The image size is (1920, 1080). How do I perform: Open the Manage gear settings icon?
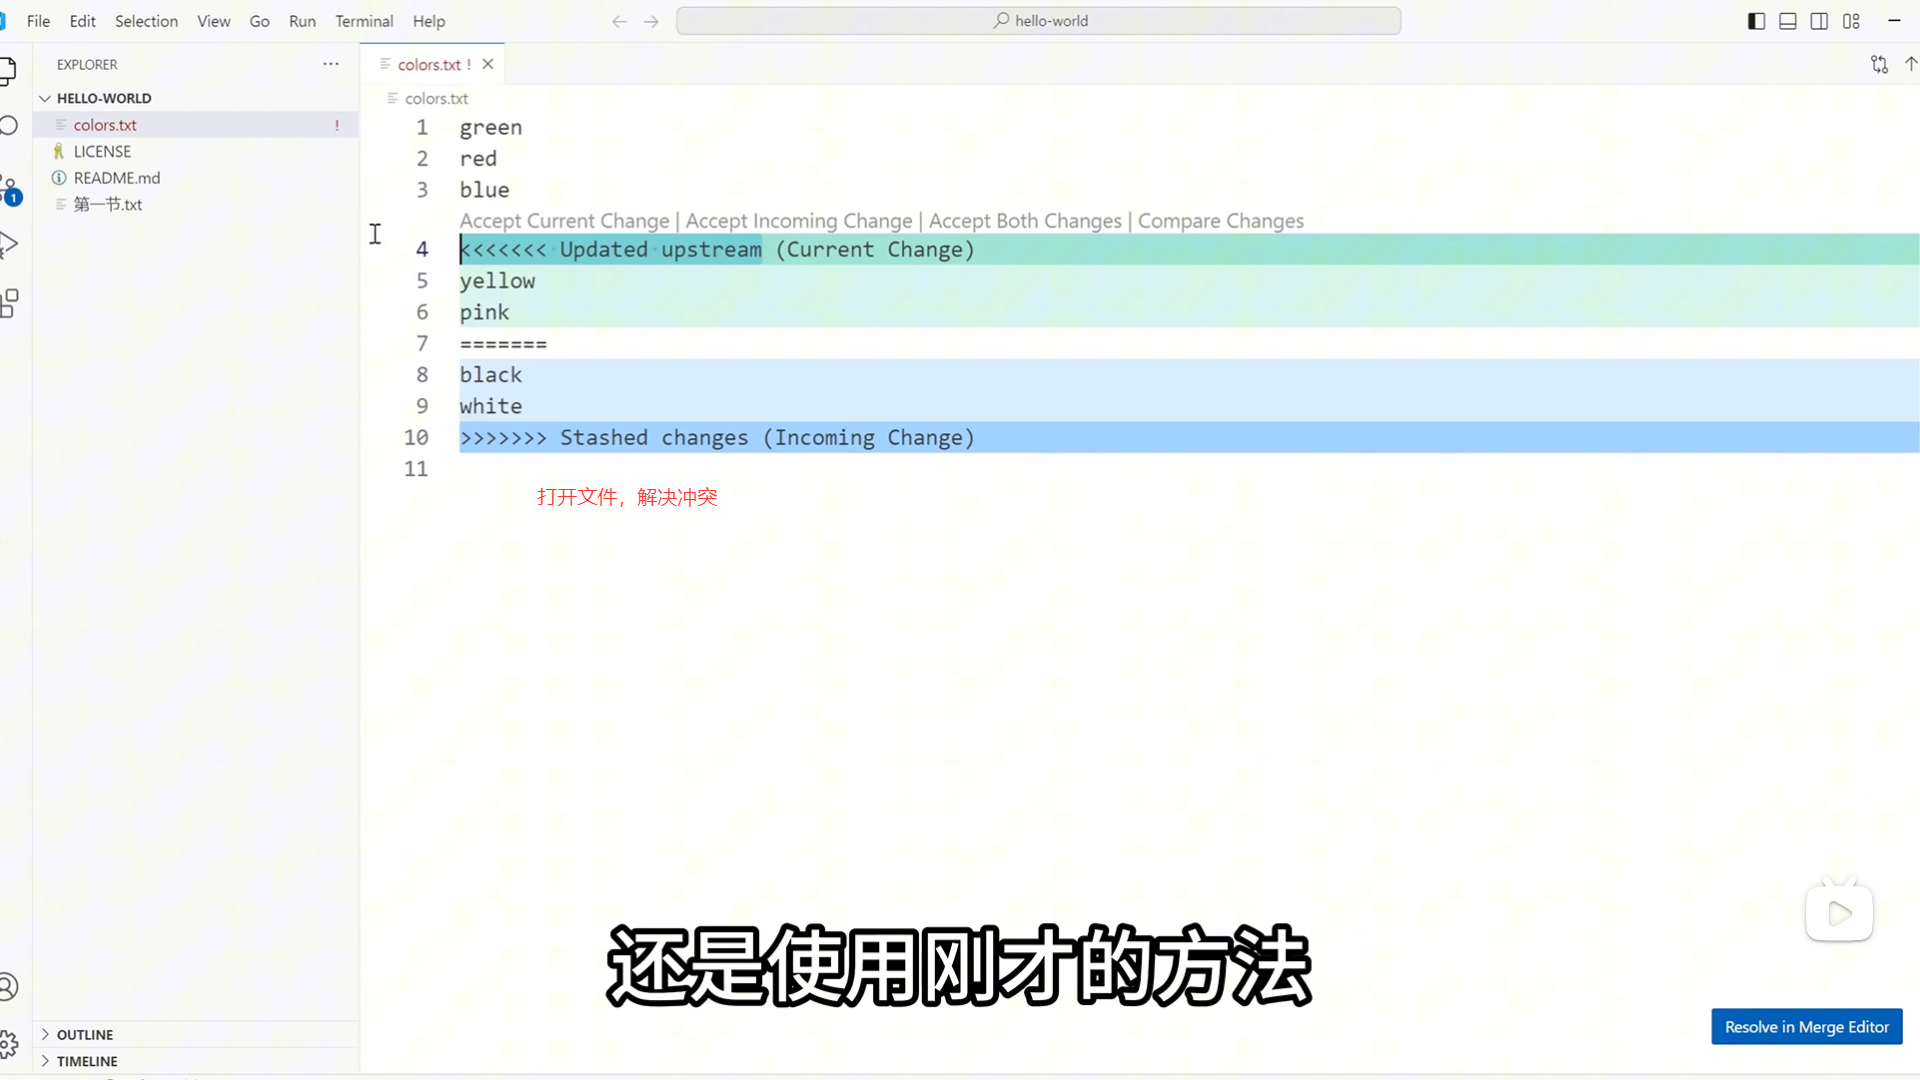[9, 1045]
